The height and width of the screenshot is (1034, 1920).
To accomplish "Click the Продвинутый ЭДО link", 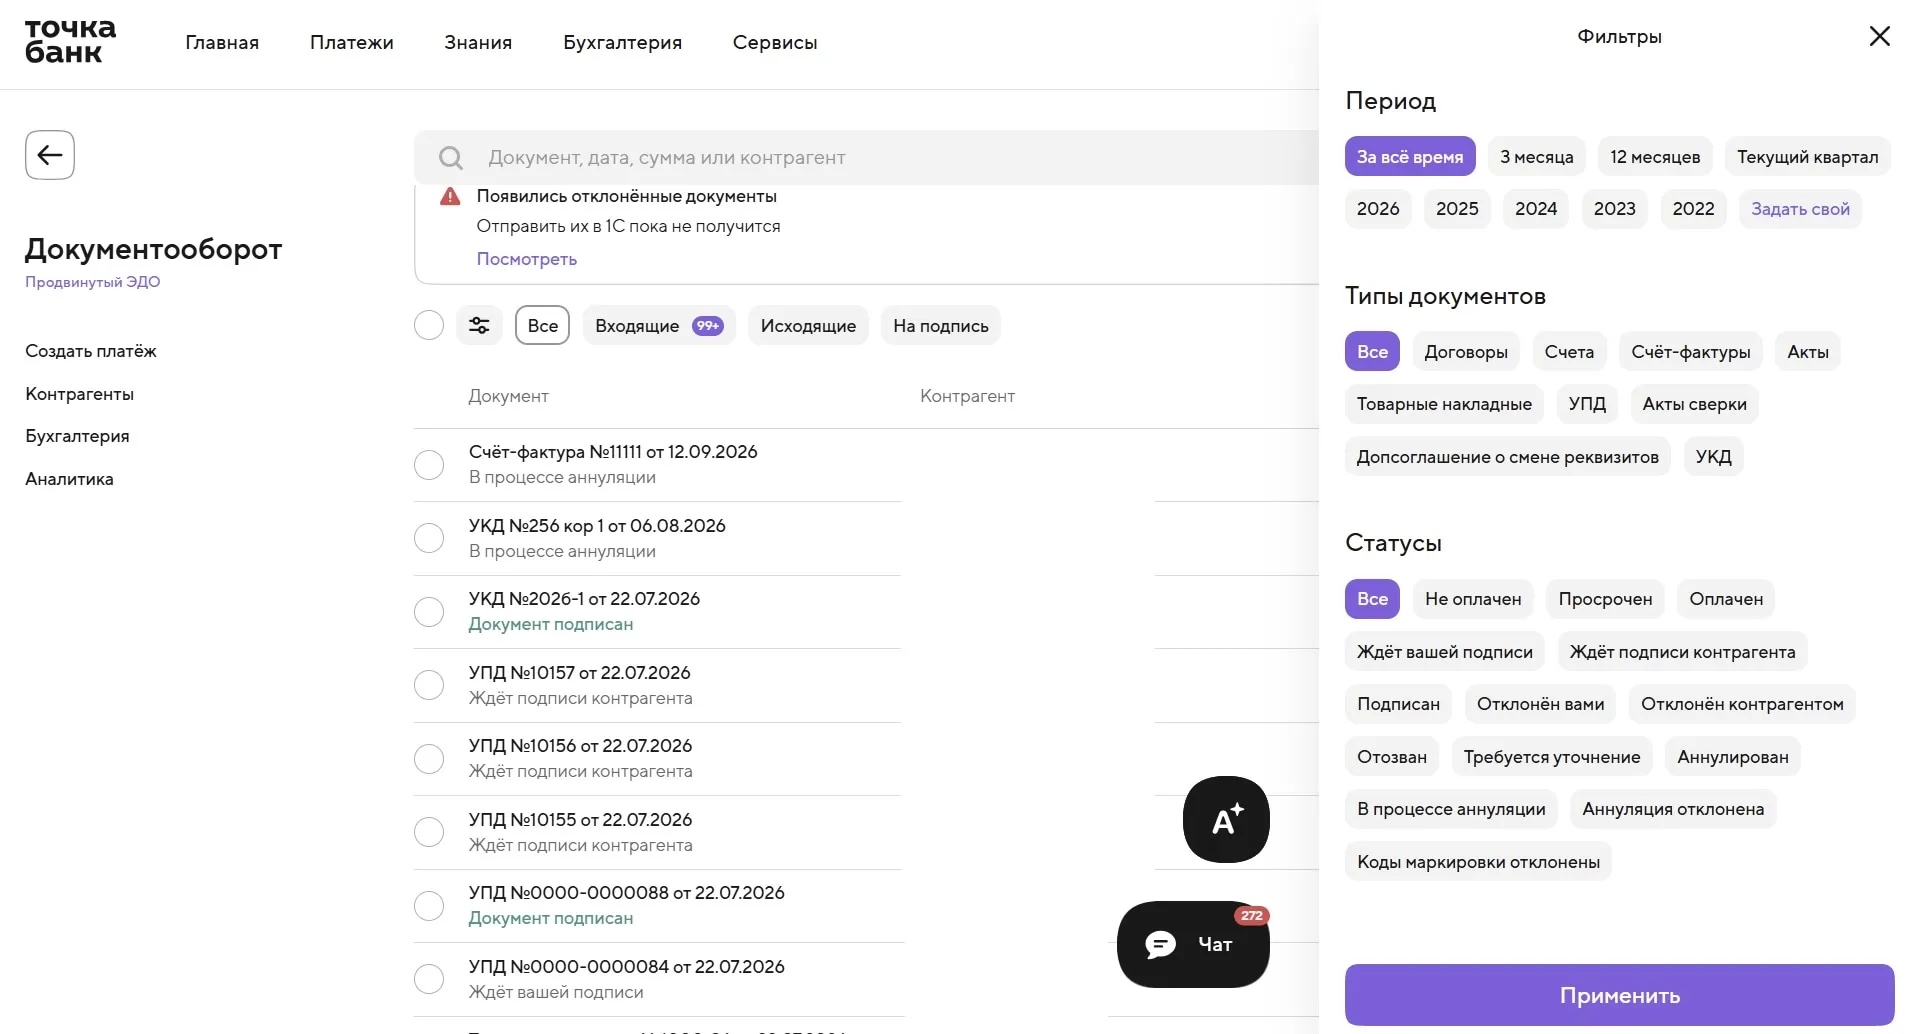I will (93, 282).
